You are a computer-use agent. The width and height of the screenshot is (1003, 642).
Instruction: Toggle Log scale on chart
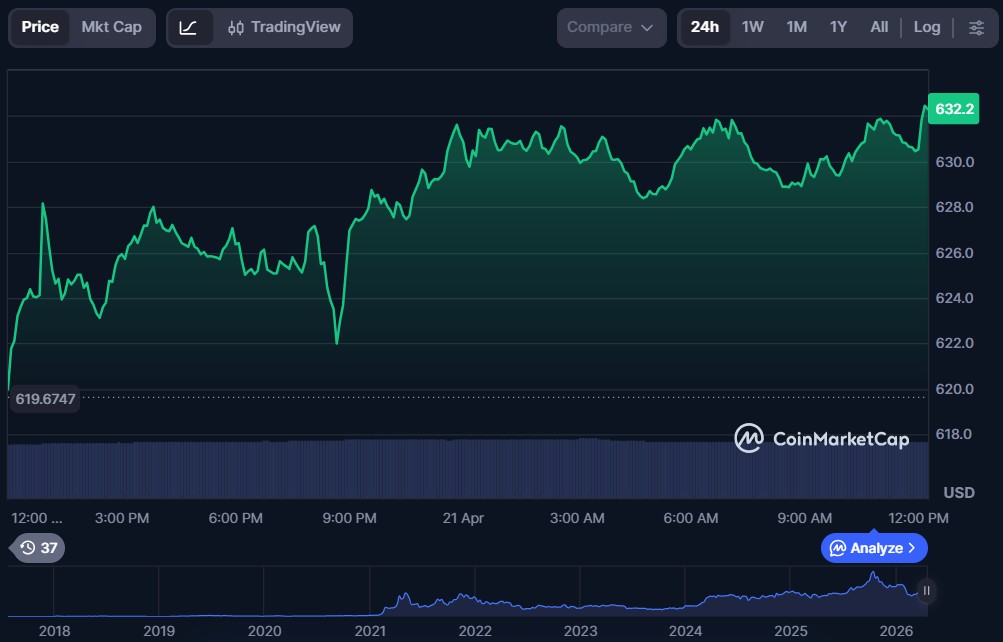(926, 27)
